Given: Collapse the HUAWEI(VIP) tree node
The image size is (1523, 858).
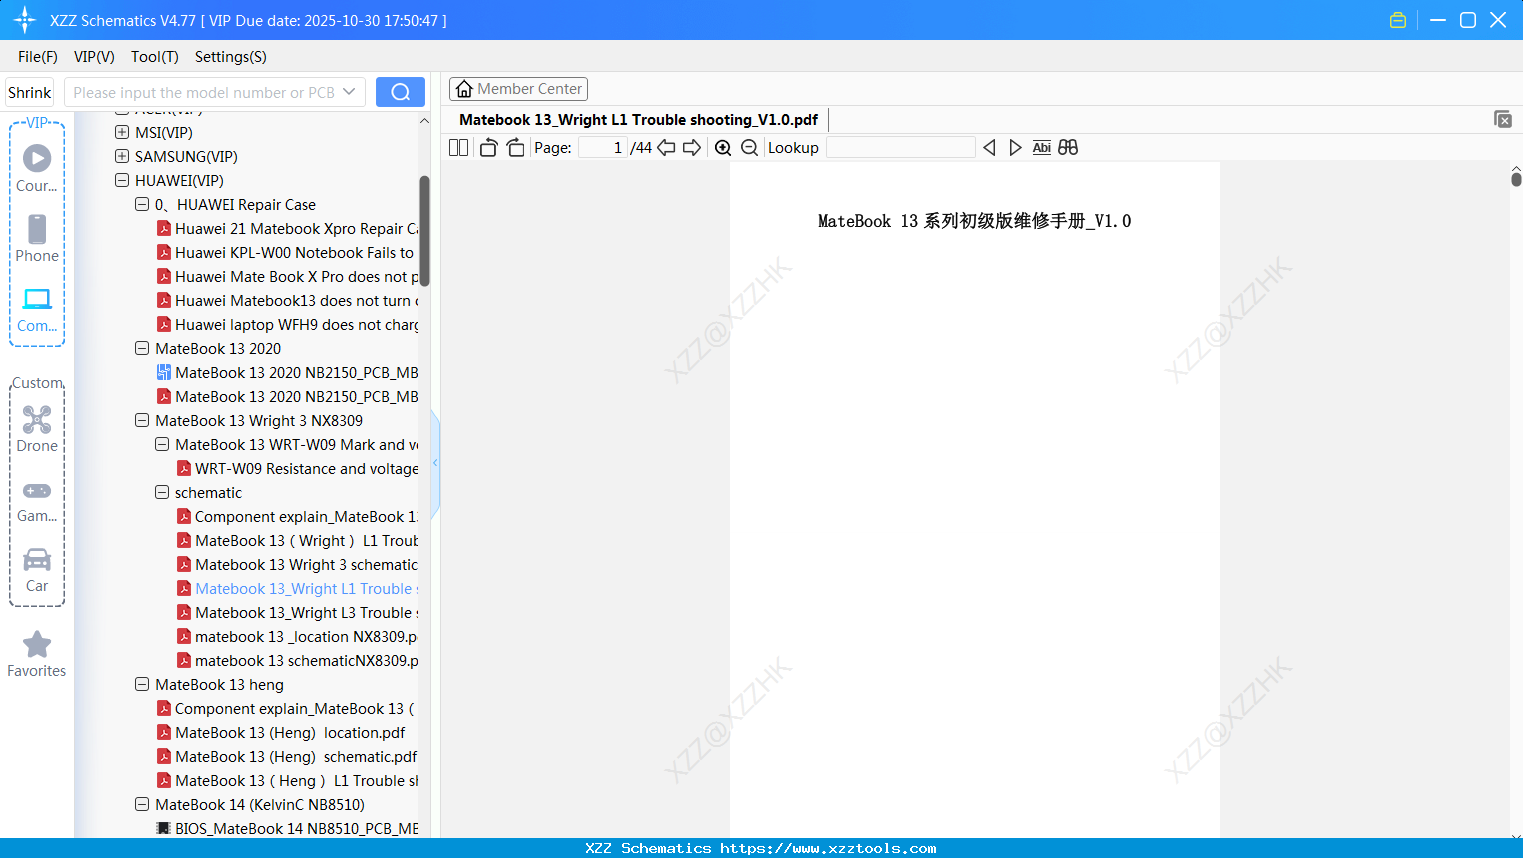Looking at the screenshot, I should tap(122, 180).
